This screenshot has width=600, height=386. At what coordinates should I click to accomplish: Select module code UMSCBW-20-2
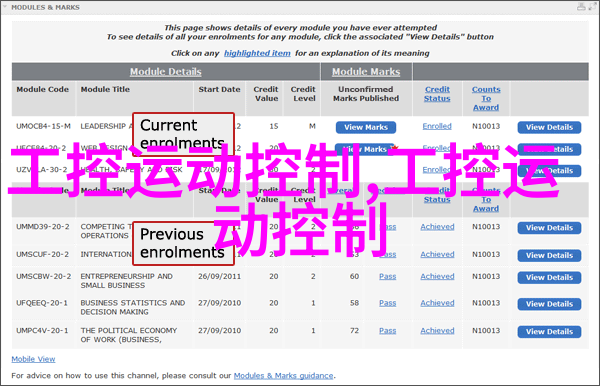43,276
